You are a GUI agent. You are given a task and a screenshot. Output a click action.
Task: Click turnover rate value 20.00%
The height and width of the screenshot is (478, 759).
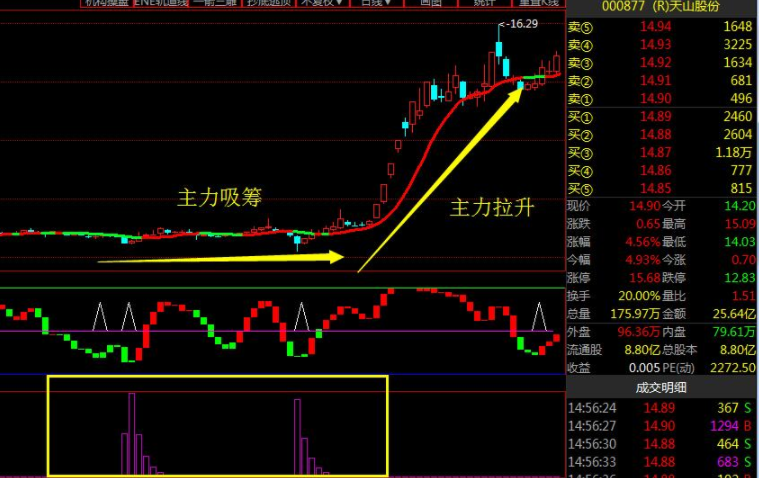point(639,295)
